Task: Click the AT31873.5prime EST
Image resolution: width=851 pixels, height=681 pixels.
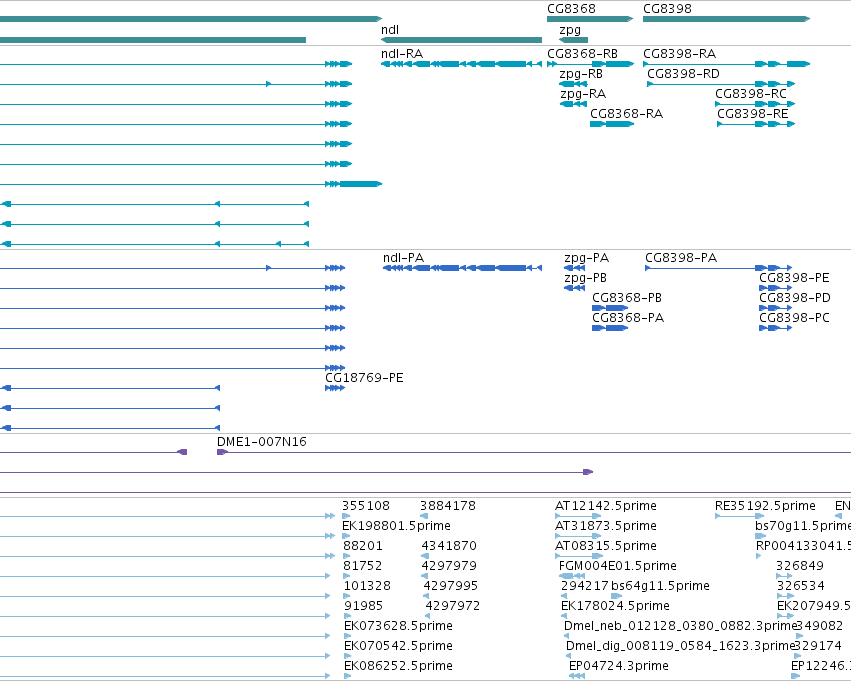Action: 578,536
